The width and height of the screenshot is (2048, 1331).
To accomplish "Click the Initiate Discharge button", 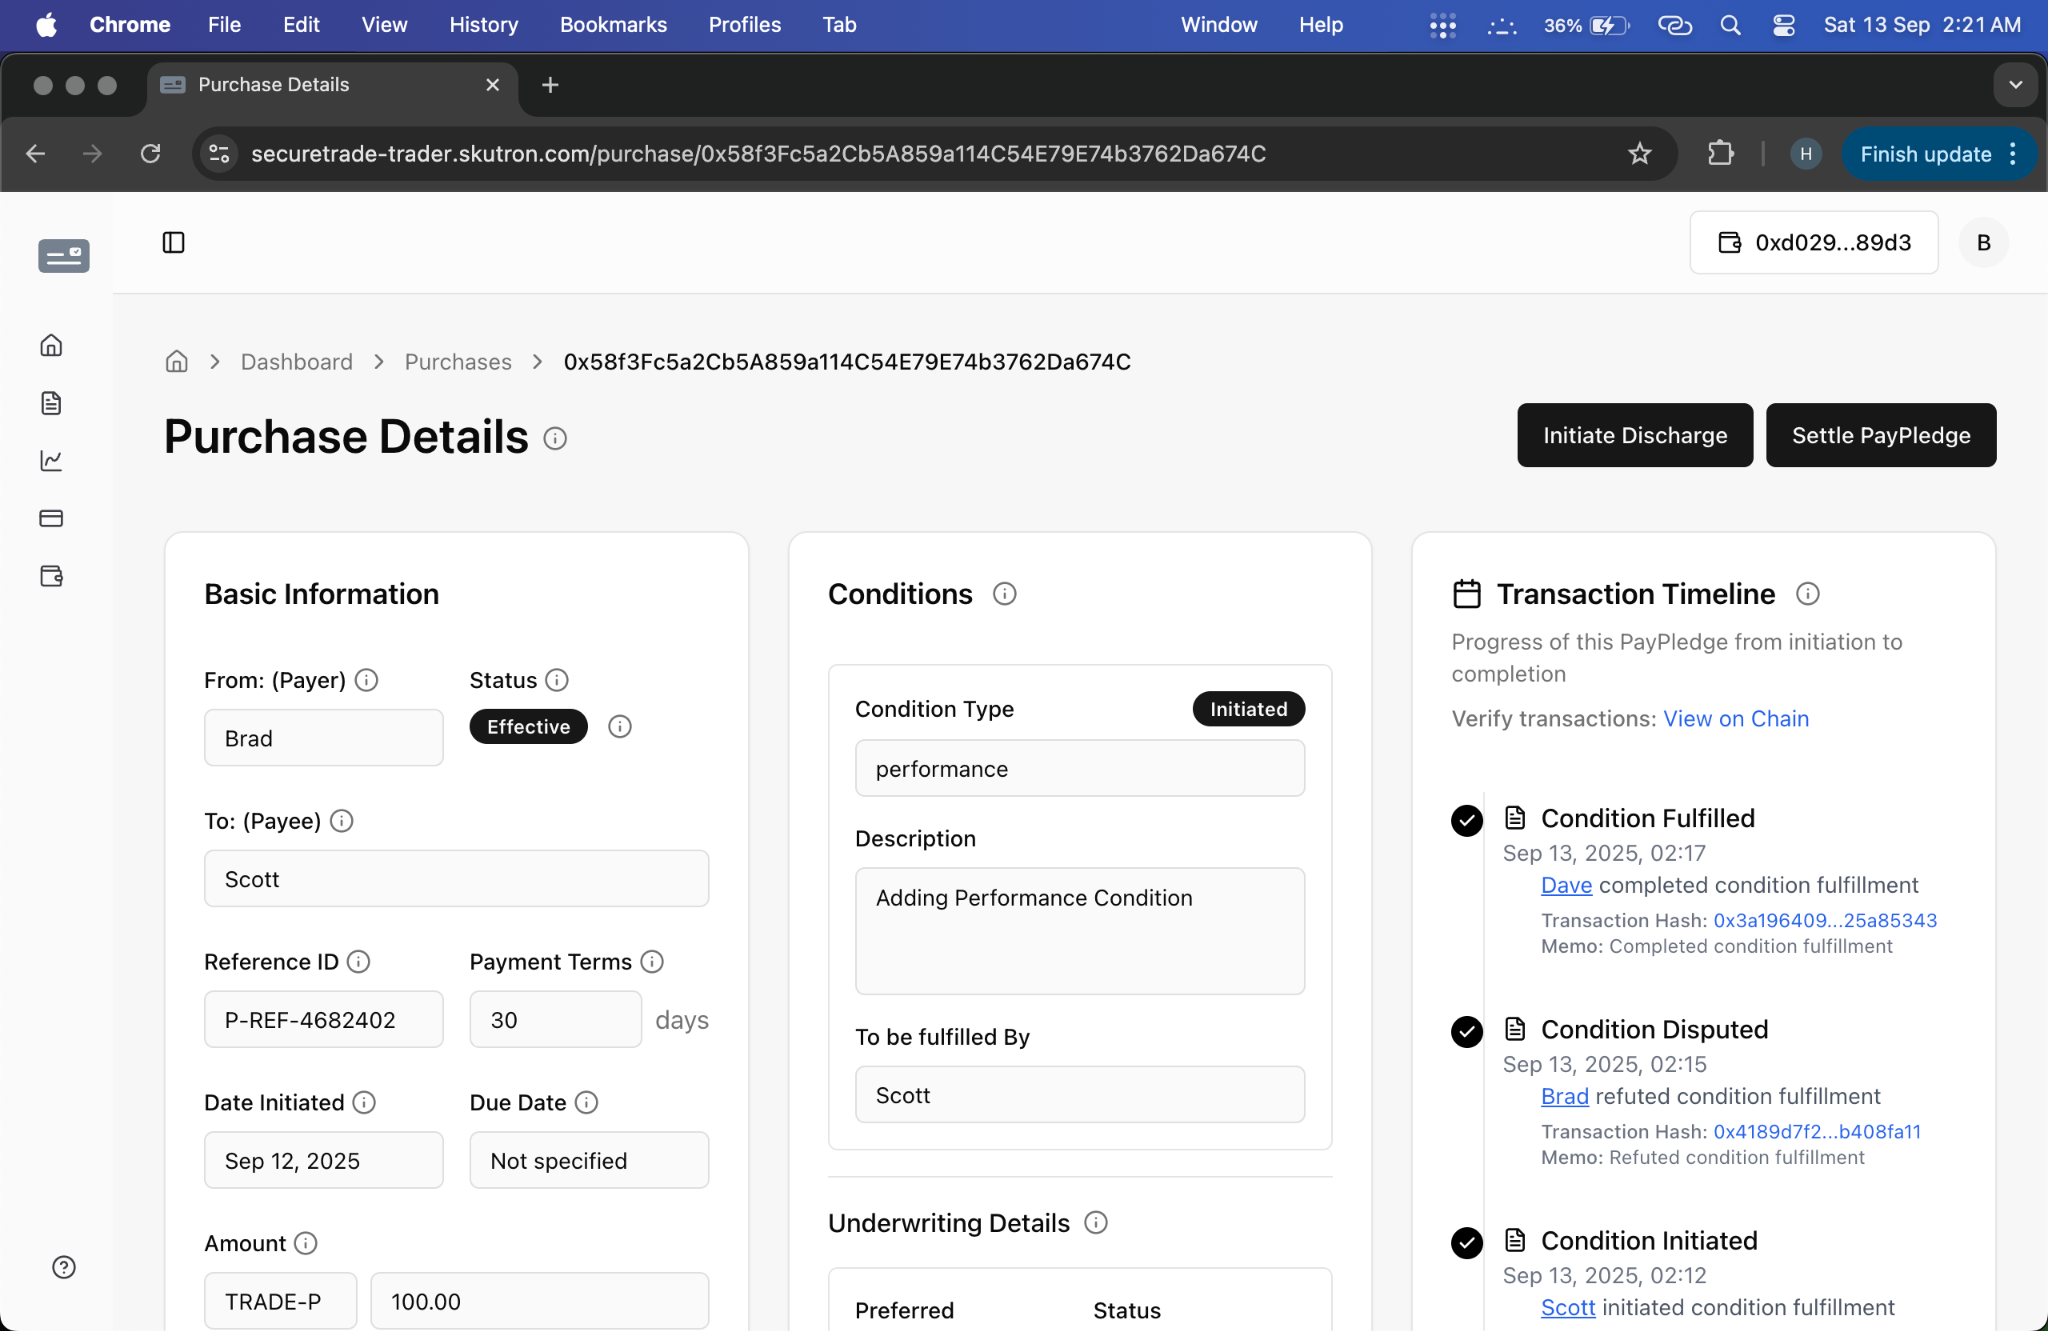I will 1635,435.
